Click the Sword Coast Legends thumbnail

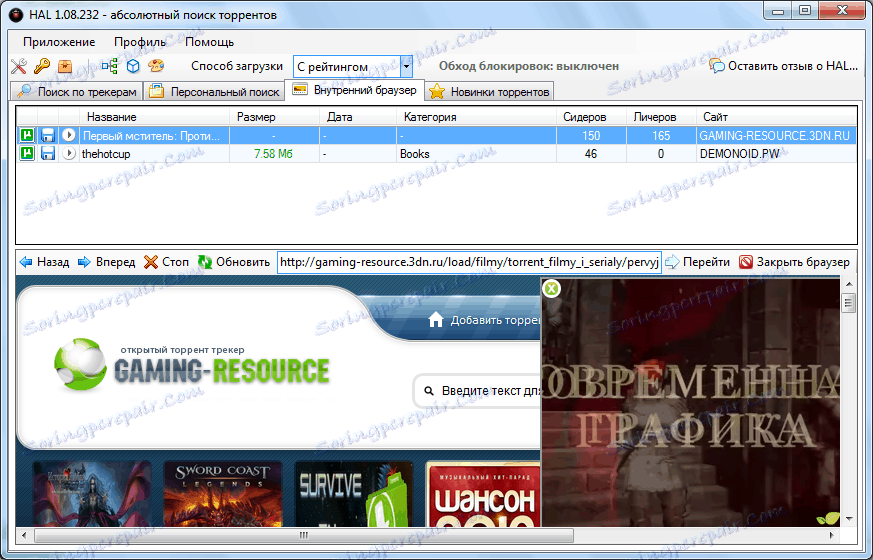point(223,494)
